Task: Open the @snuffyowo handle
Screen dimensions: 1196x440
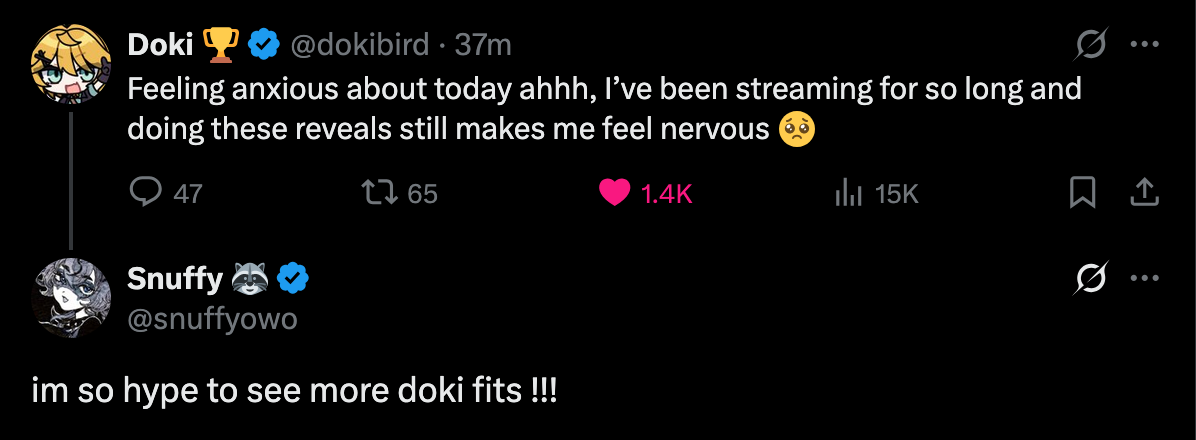Action: 212,319
